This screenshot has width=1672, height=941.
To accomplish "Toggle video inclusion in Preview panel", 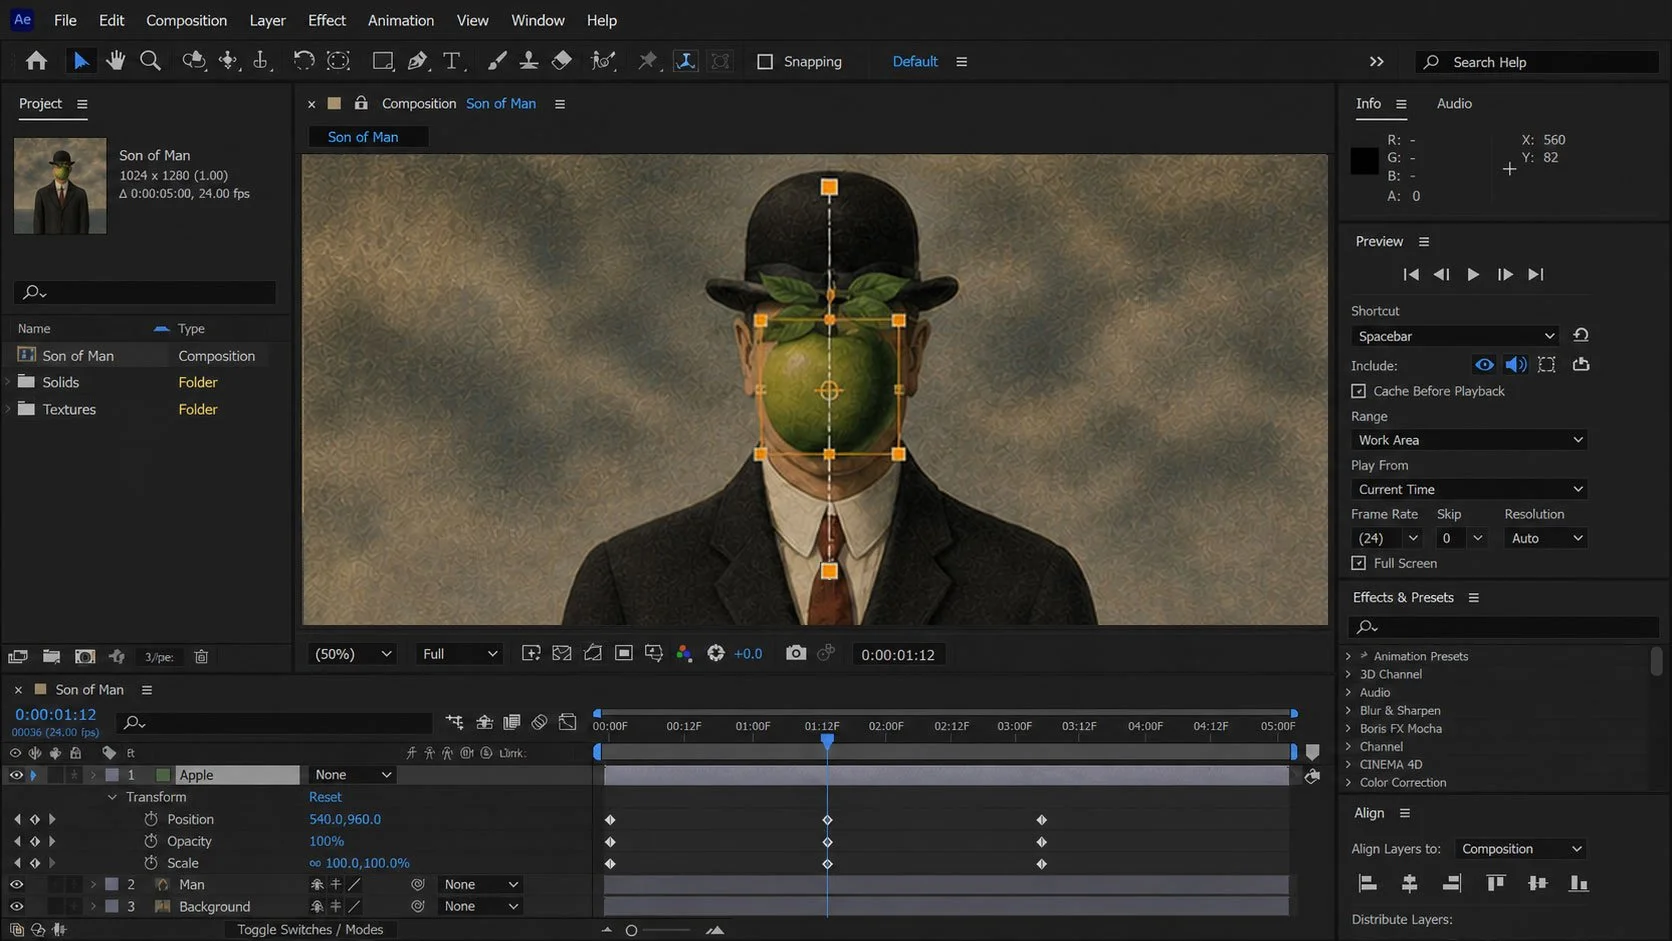I will (1484, 365).
